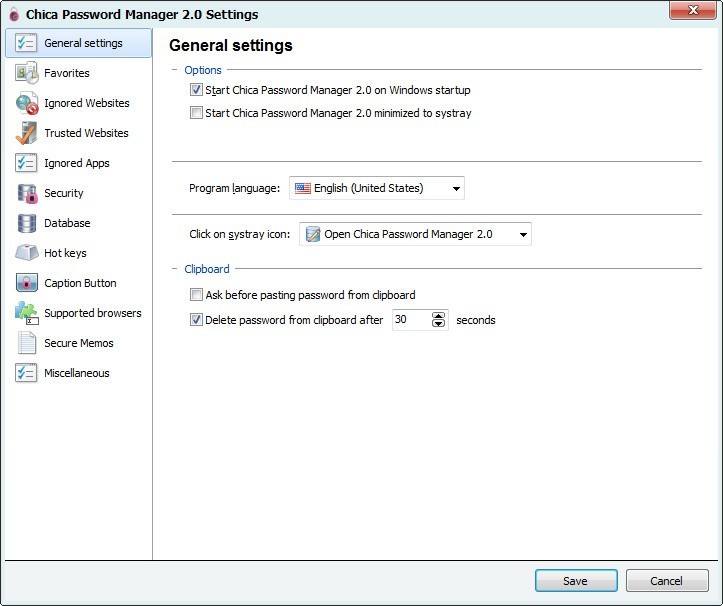
Task: Toggle delete password from clipboard checkbox
Action: (196, 319)
